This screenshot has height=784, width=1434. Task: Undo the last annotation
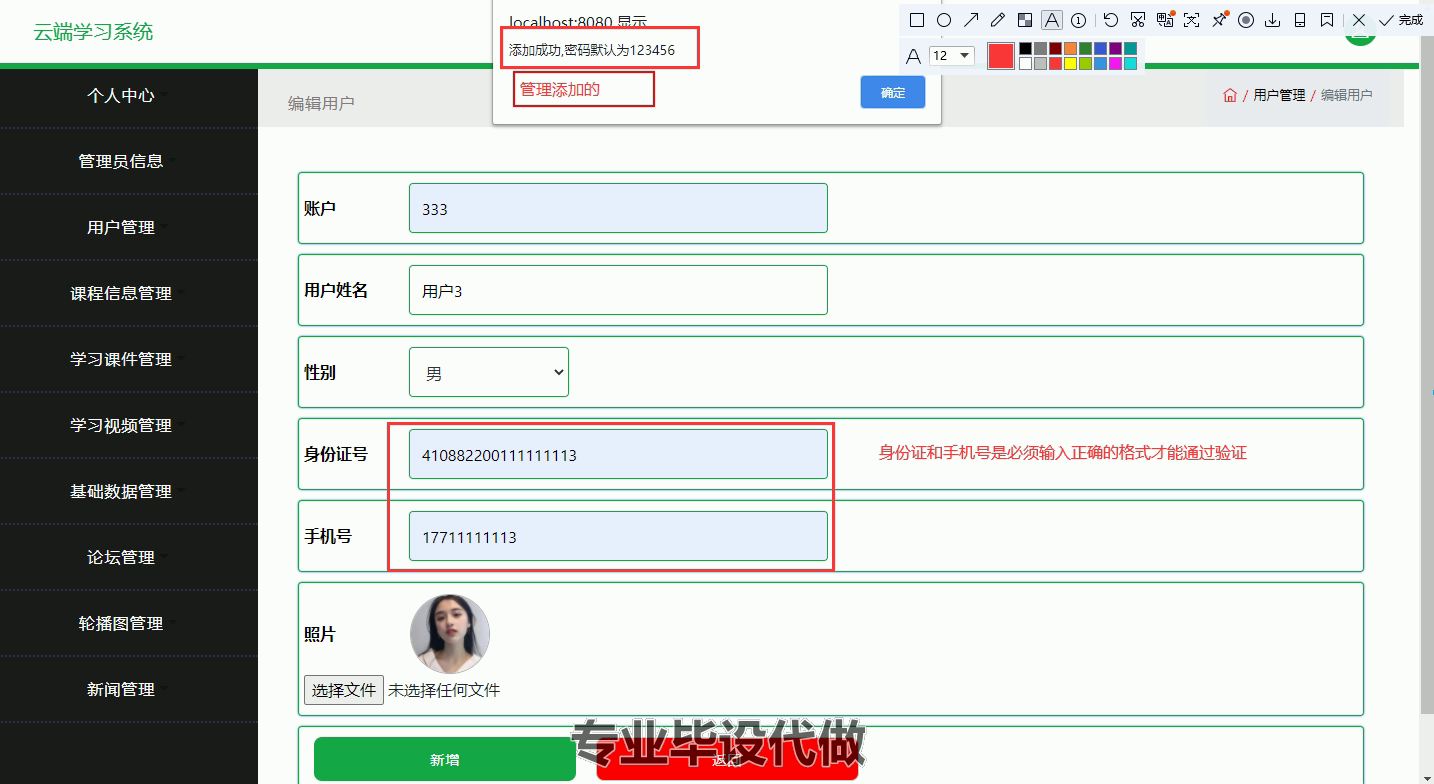click(1111, 20)
